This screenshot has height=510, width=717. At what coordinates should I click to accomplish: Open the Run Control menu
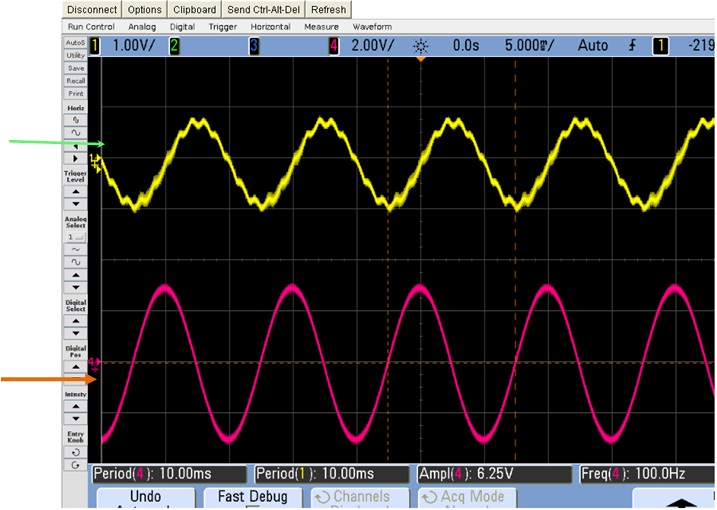(91, 27)
